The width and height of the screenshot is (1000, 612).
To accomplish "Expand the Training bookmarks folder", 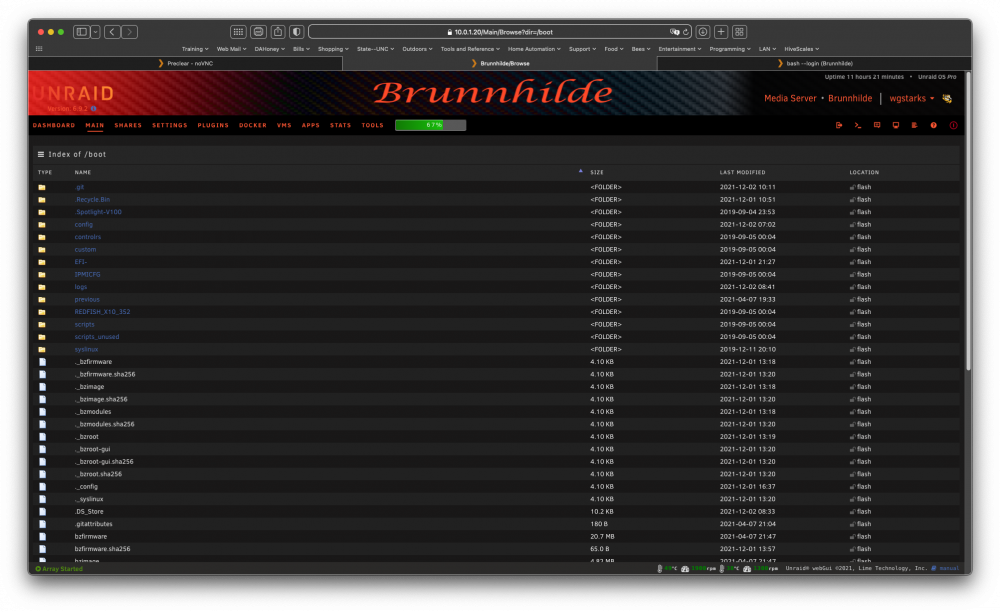I will point(195,49).
